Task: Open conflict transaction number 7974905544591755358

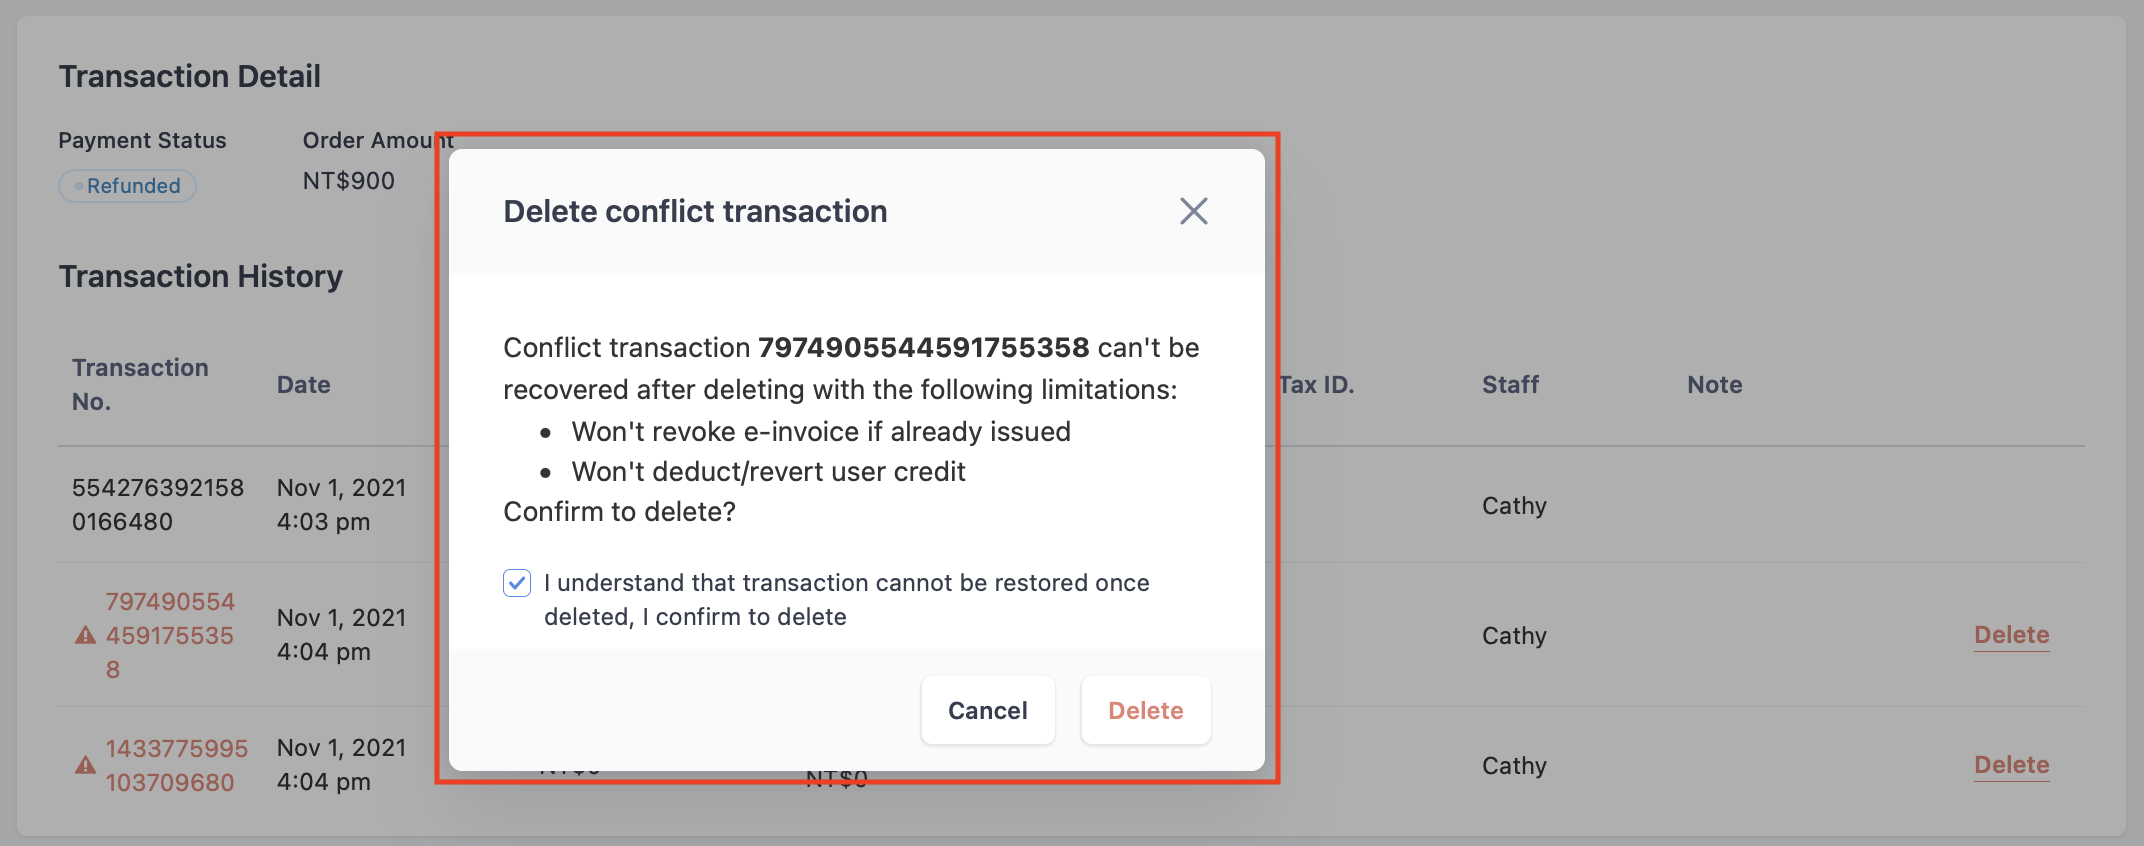Action: 170,636
